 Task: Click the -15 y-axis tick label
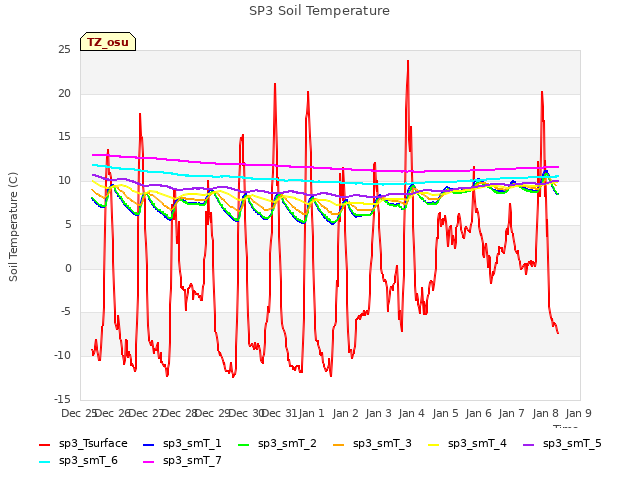pyautogui.click(x=62, y=399)
